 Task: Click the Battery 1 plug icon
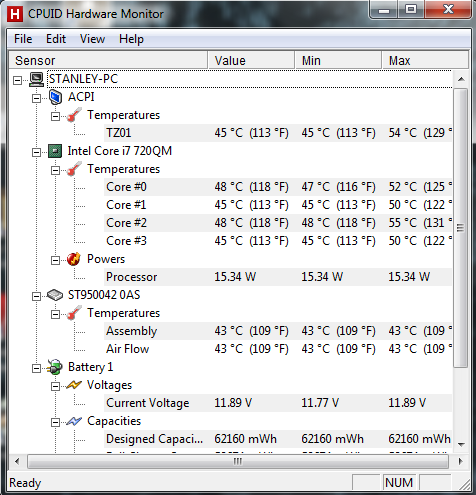55,367
